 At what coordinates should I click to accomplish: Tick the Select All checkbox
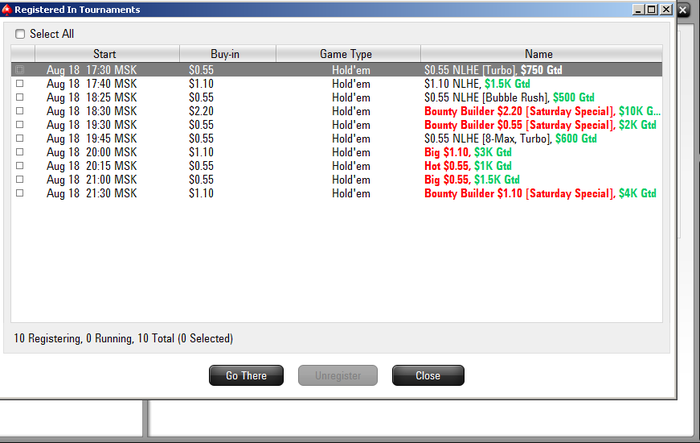click(20, 34)
